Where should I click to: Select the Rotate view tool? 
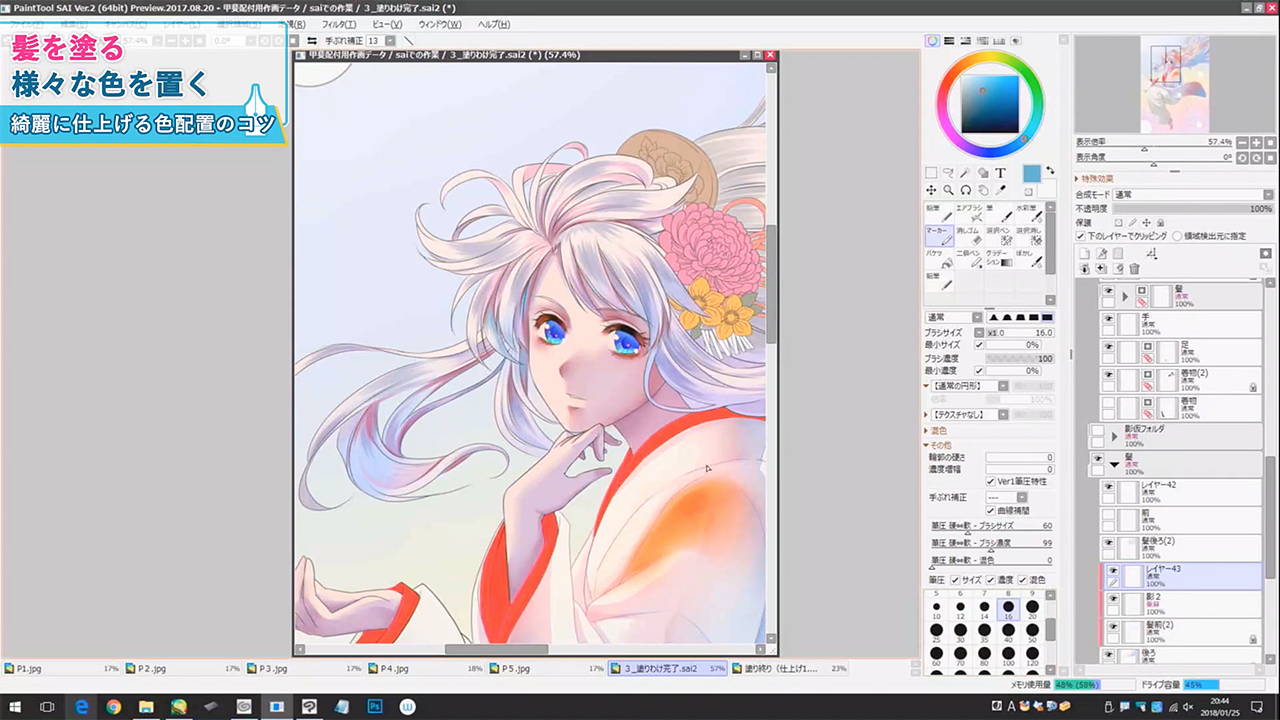tap(965, 190)
